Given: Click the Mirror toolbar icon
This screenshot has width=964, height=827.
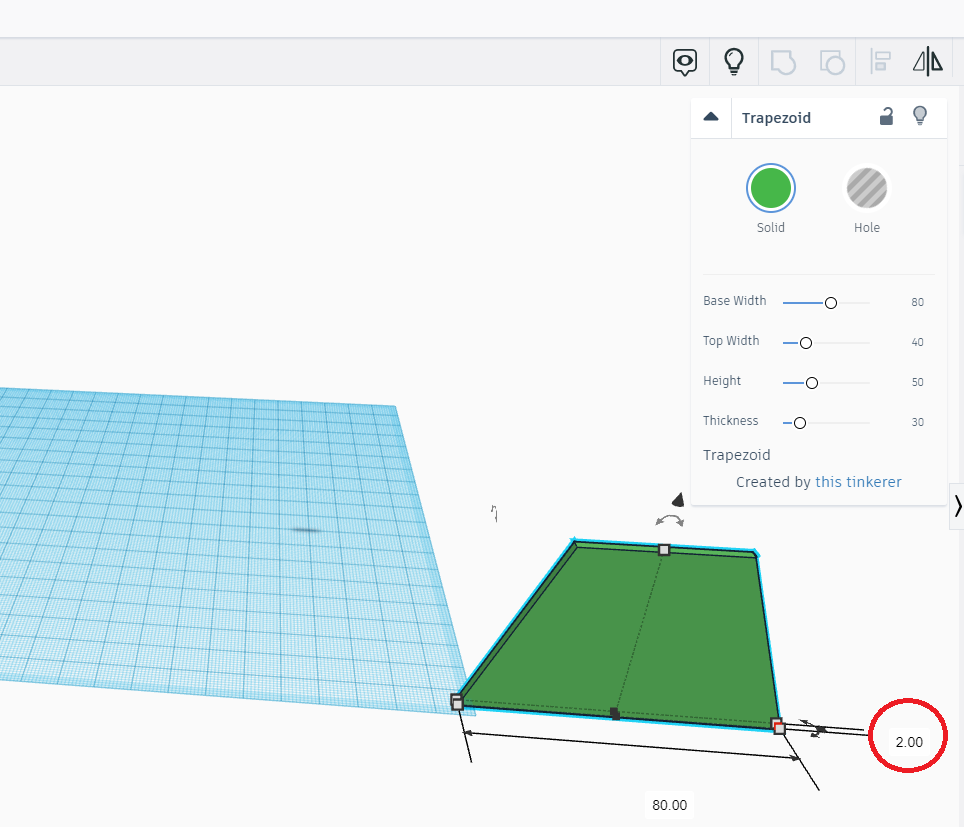Looking at the screenshot, I should coord(928,61).
